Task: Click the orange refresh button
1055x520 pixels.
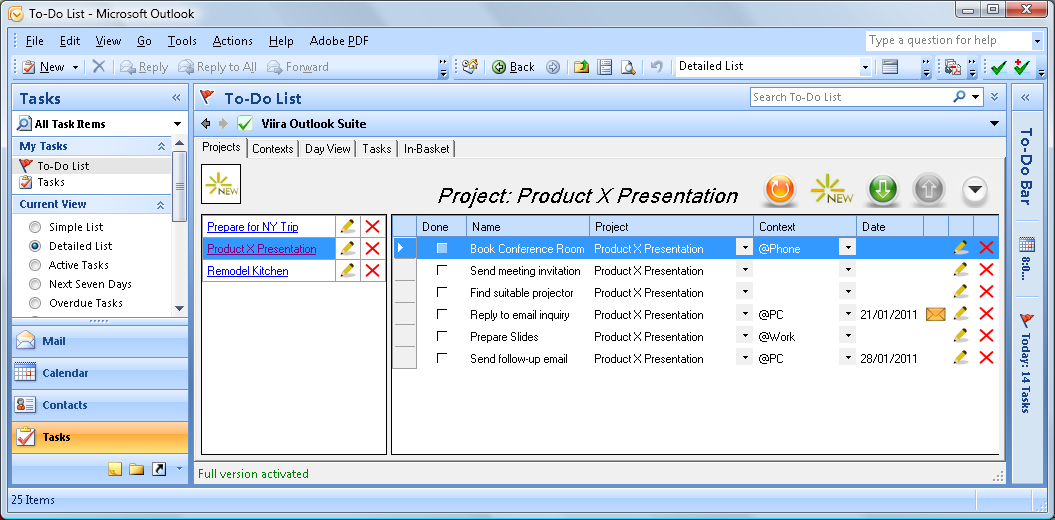Action: (x=780, y=190)
